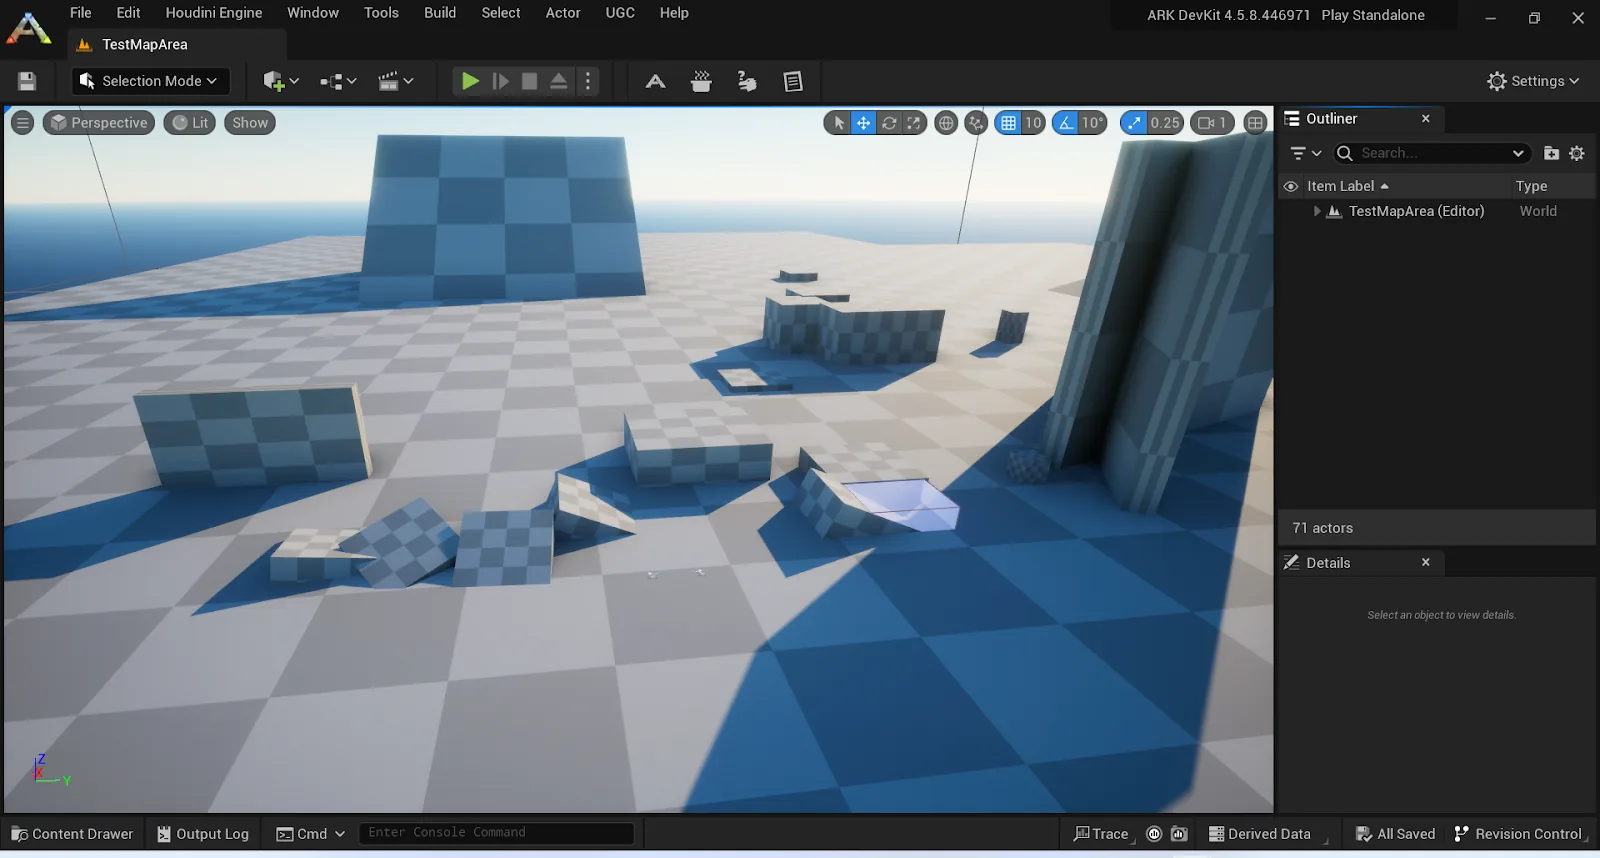Click the Eject from player button

(559, 81)
